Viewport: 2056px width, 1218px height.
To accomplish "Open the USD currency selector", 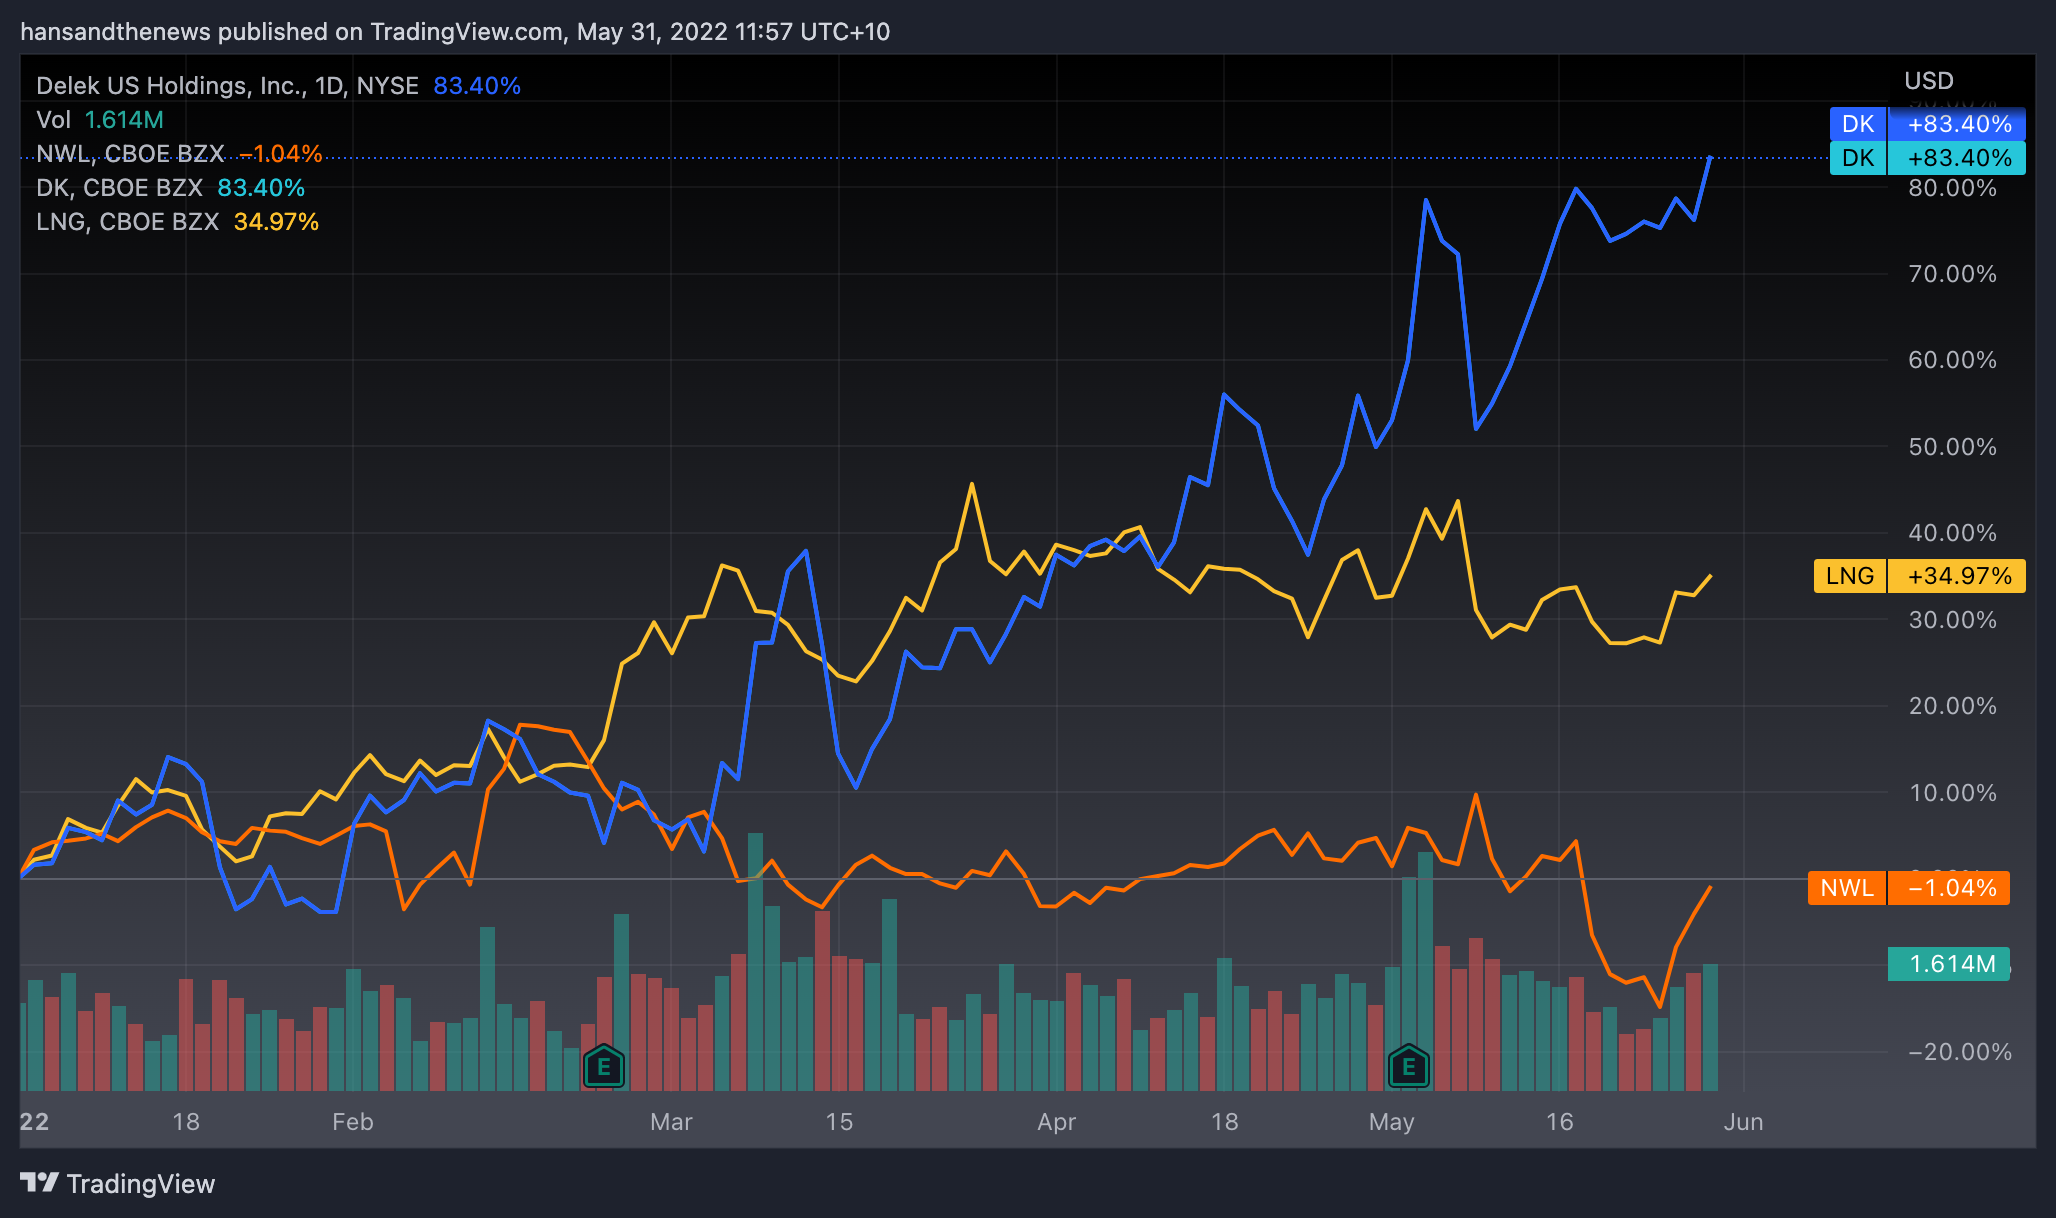I will point(1928,81).
